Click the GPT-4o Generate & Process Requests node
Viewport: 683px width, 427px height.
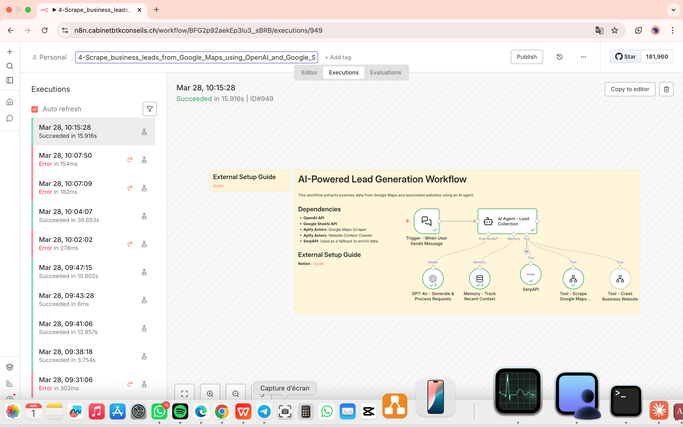(x=433, y=279)
